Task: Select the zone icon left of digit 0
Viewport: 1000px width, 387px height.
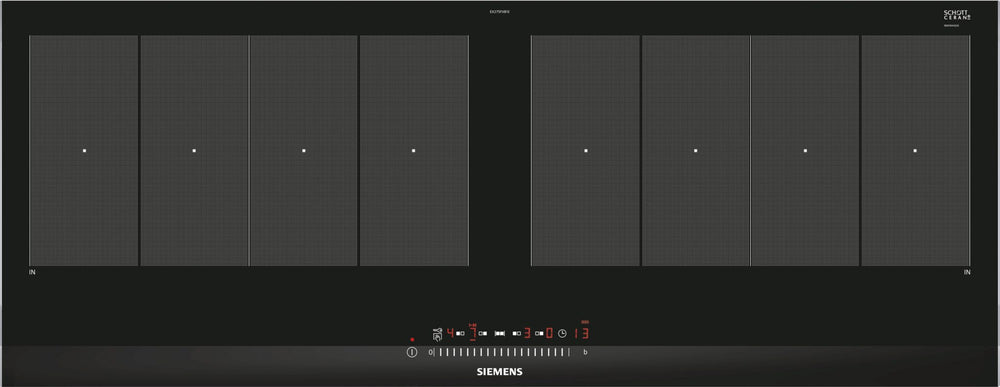Action: click(540, 333)
